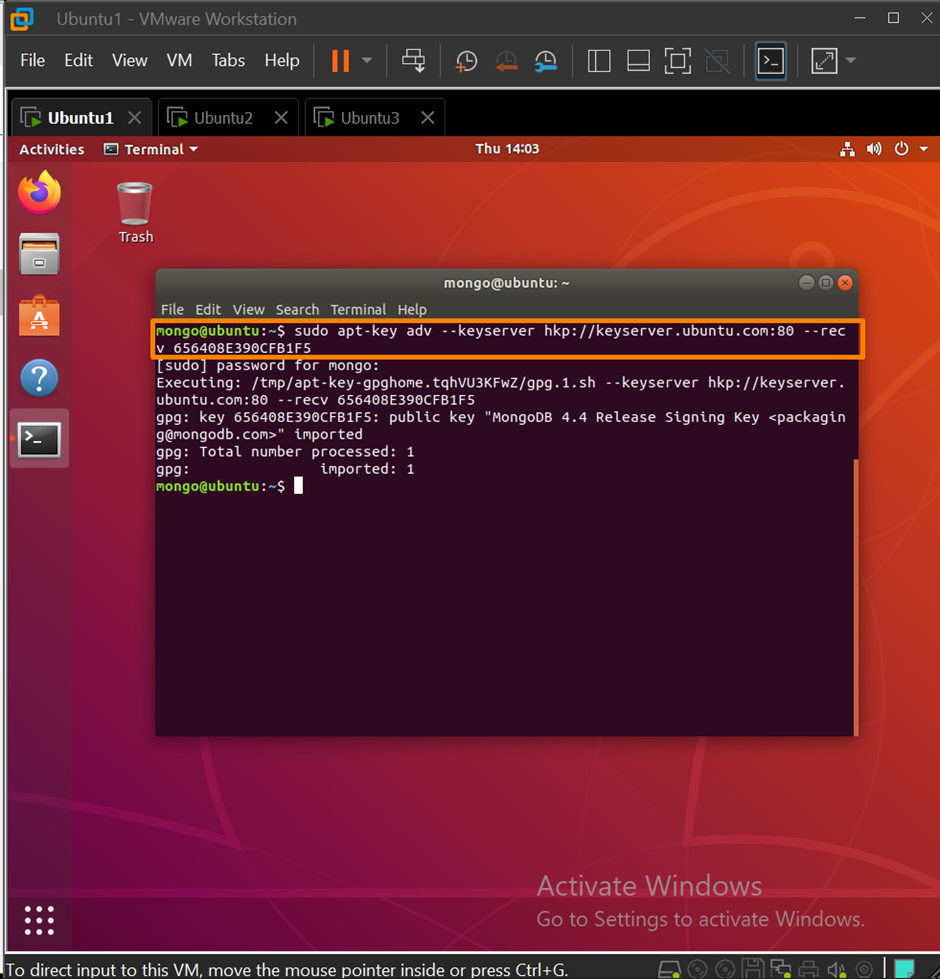Toggle the console thumbnail bar view
The height and width of the screenshot is (979, 940).
pyautogui.click(x=638, y=61)
